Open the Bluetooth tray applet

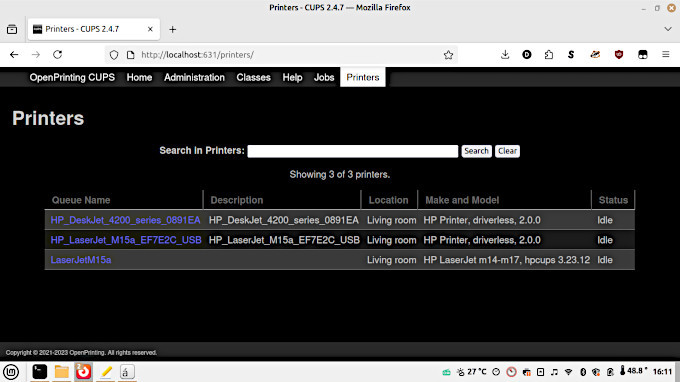[583, 372]
